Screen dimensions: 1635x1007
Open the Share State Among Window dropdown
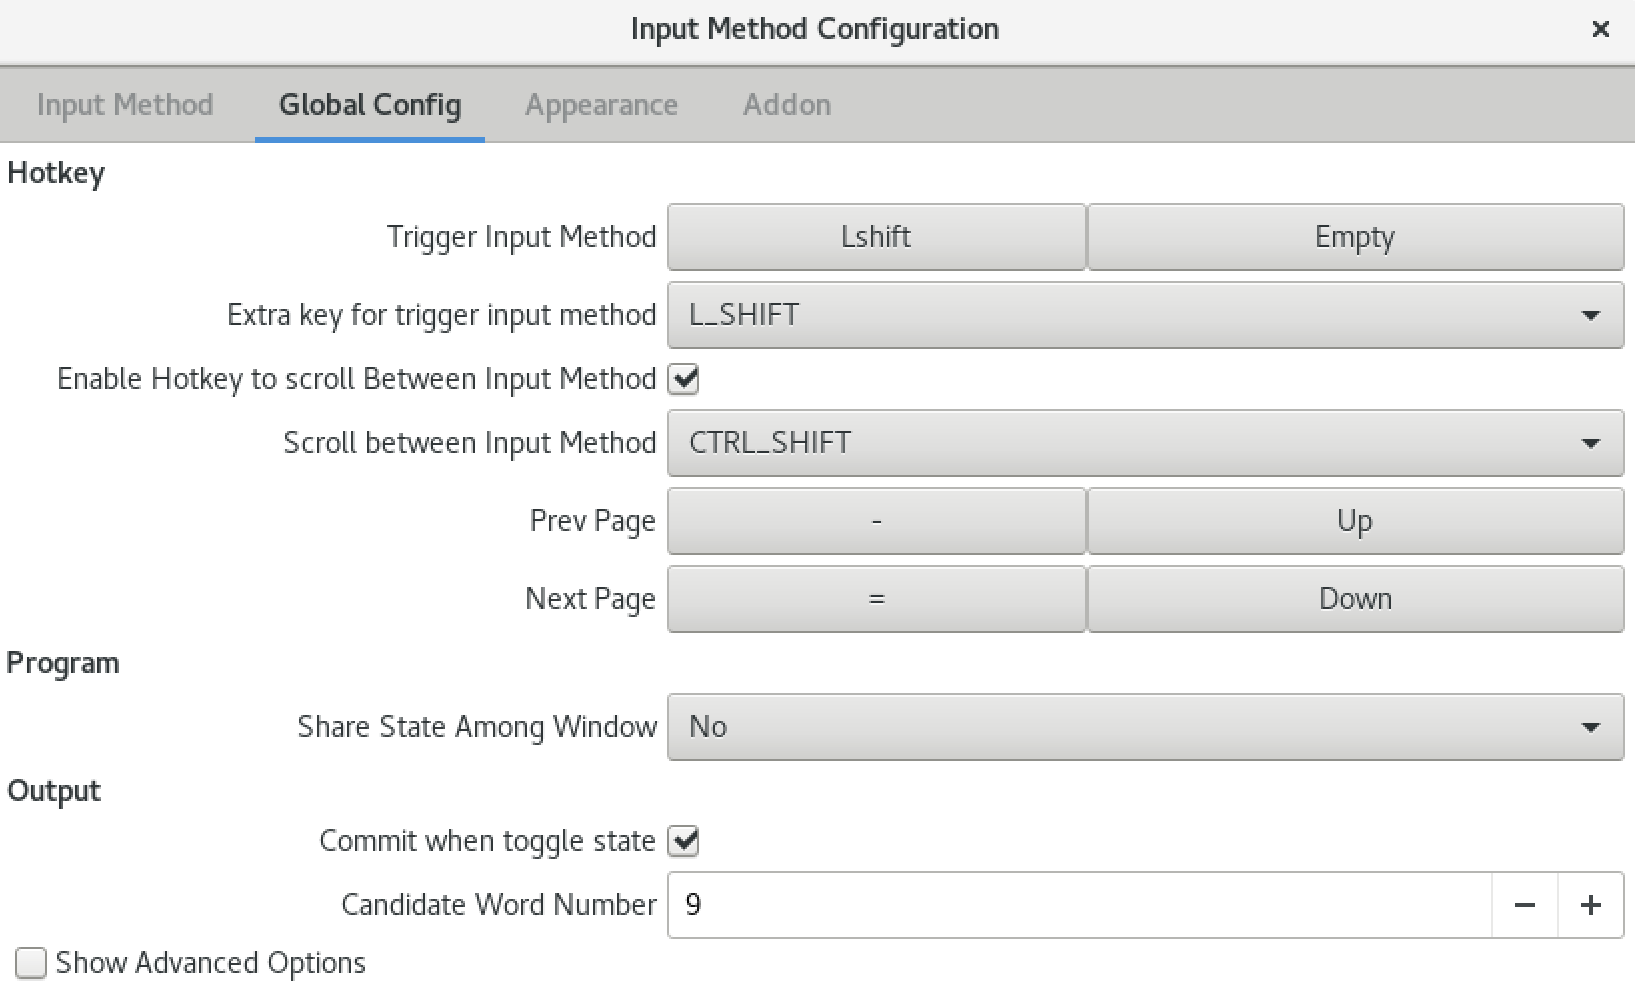click(x=1145, y=727)
